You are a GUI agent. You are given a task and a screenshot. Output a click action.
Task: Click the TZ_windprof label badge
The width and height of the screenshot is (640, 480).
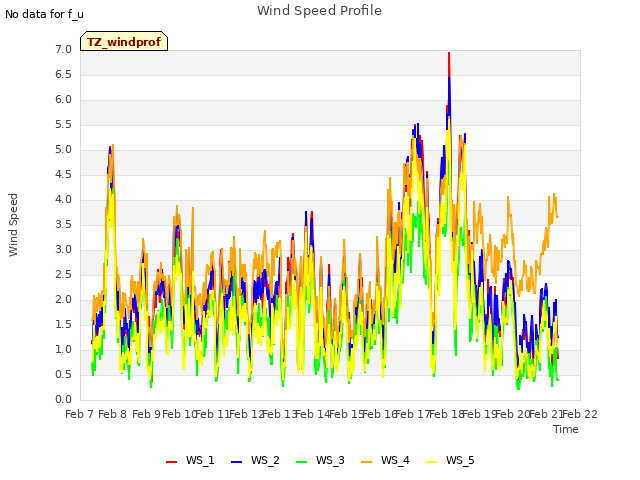[124, 41]
